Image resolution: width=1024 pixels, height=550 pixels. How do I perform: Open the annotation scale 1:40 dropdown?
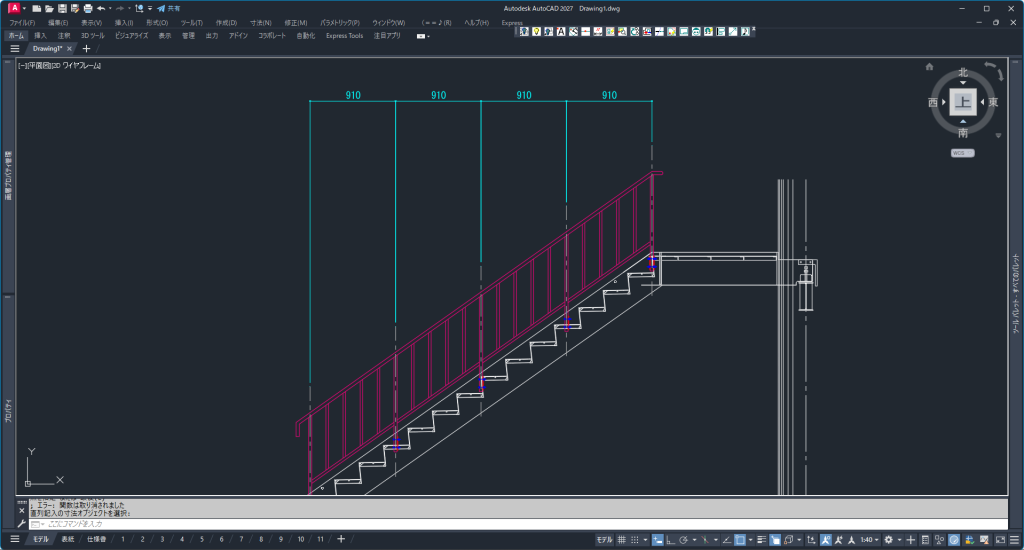pos(868,539)
